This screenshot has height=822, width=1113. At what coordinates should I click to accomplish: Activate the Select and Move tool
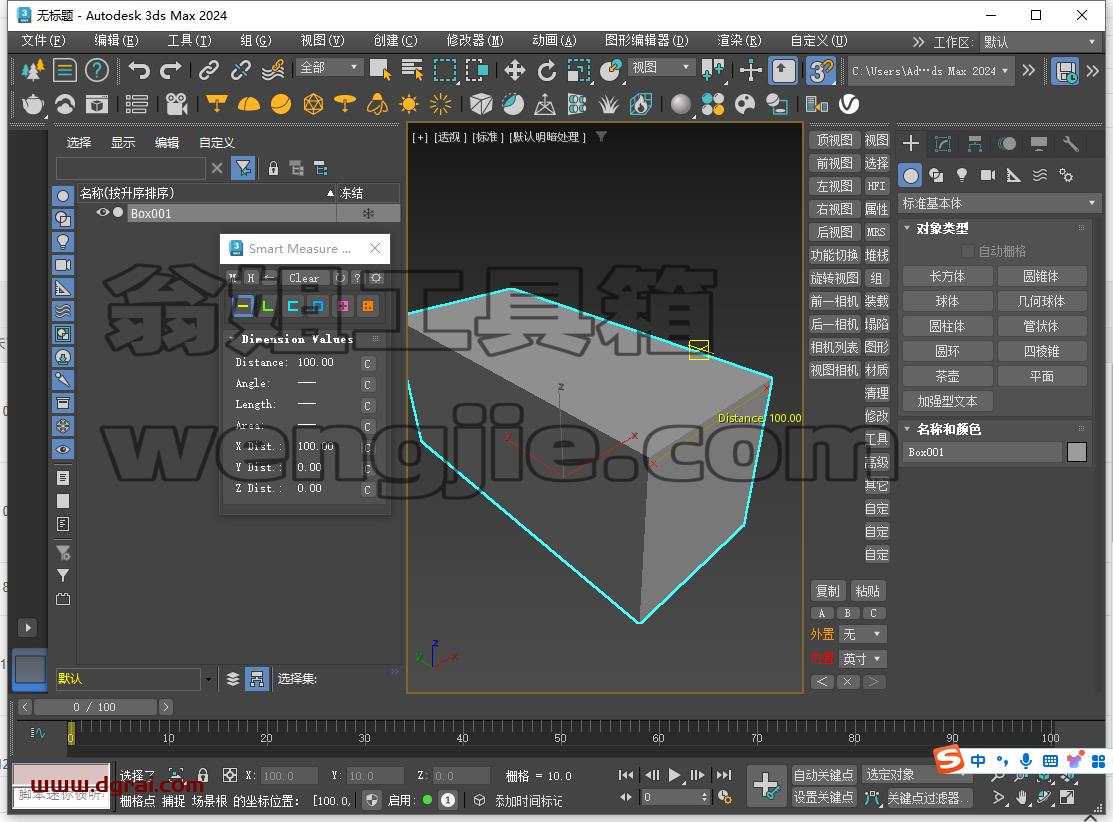pos(514,70)
